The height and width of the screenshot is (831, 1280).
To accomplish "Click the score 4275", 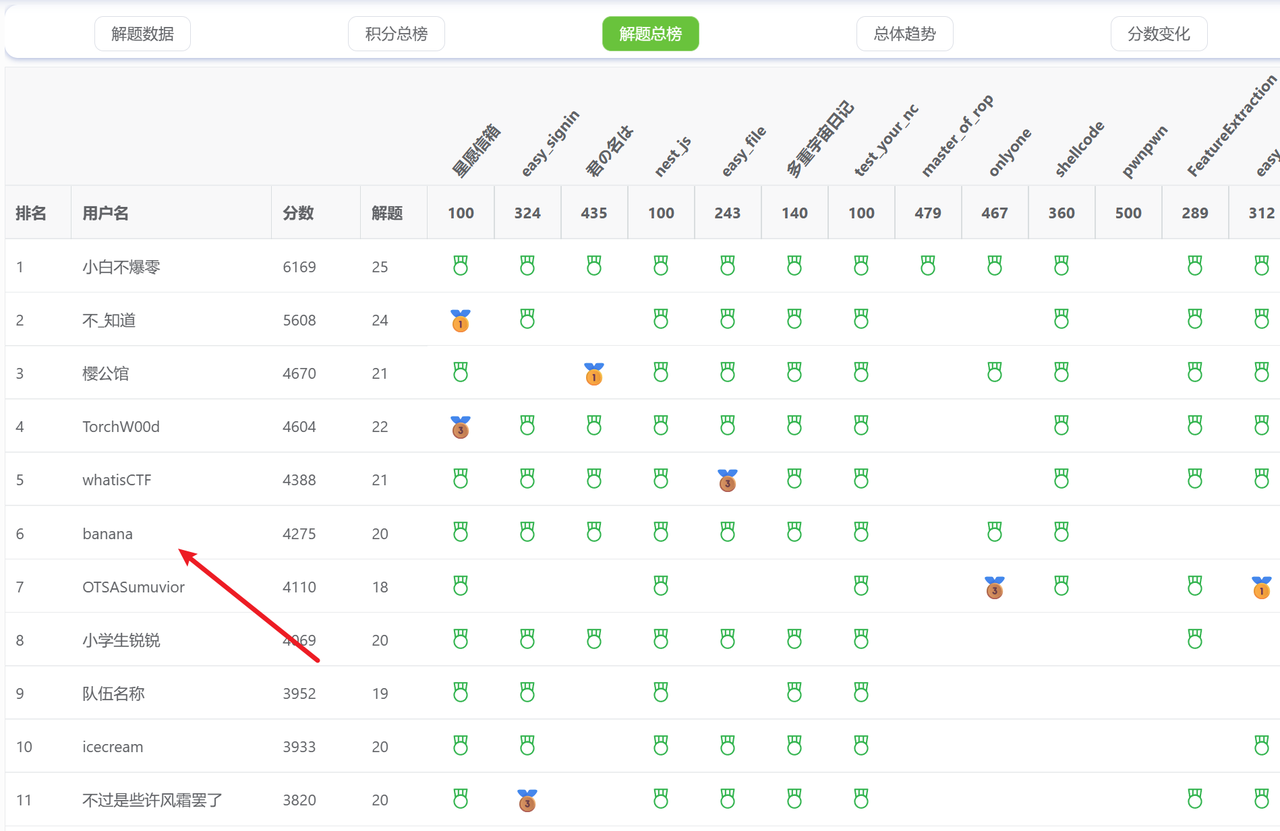I will coord(299,534).
